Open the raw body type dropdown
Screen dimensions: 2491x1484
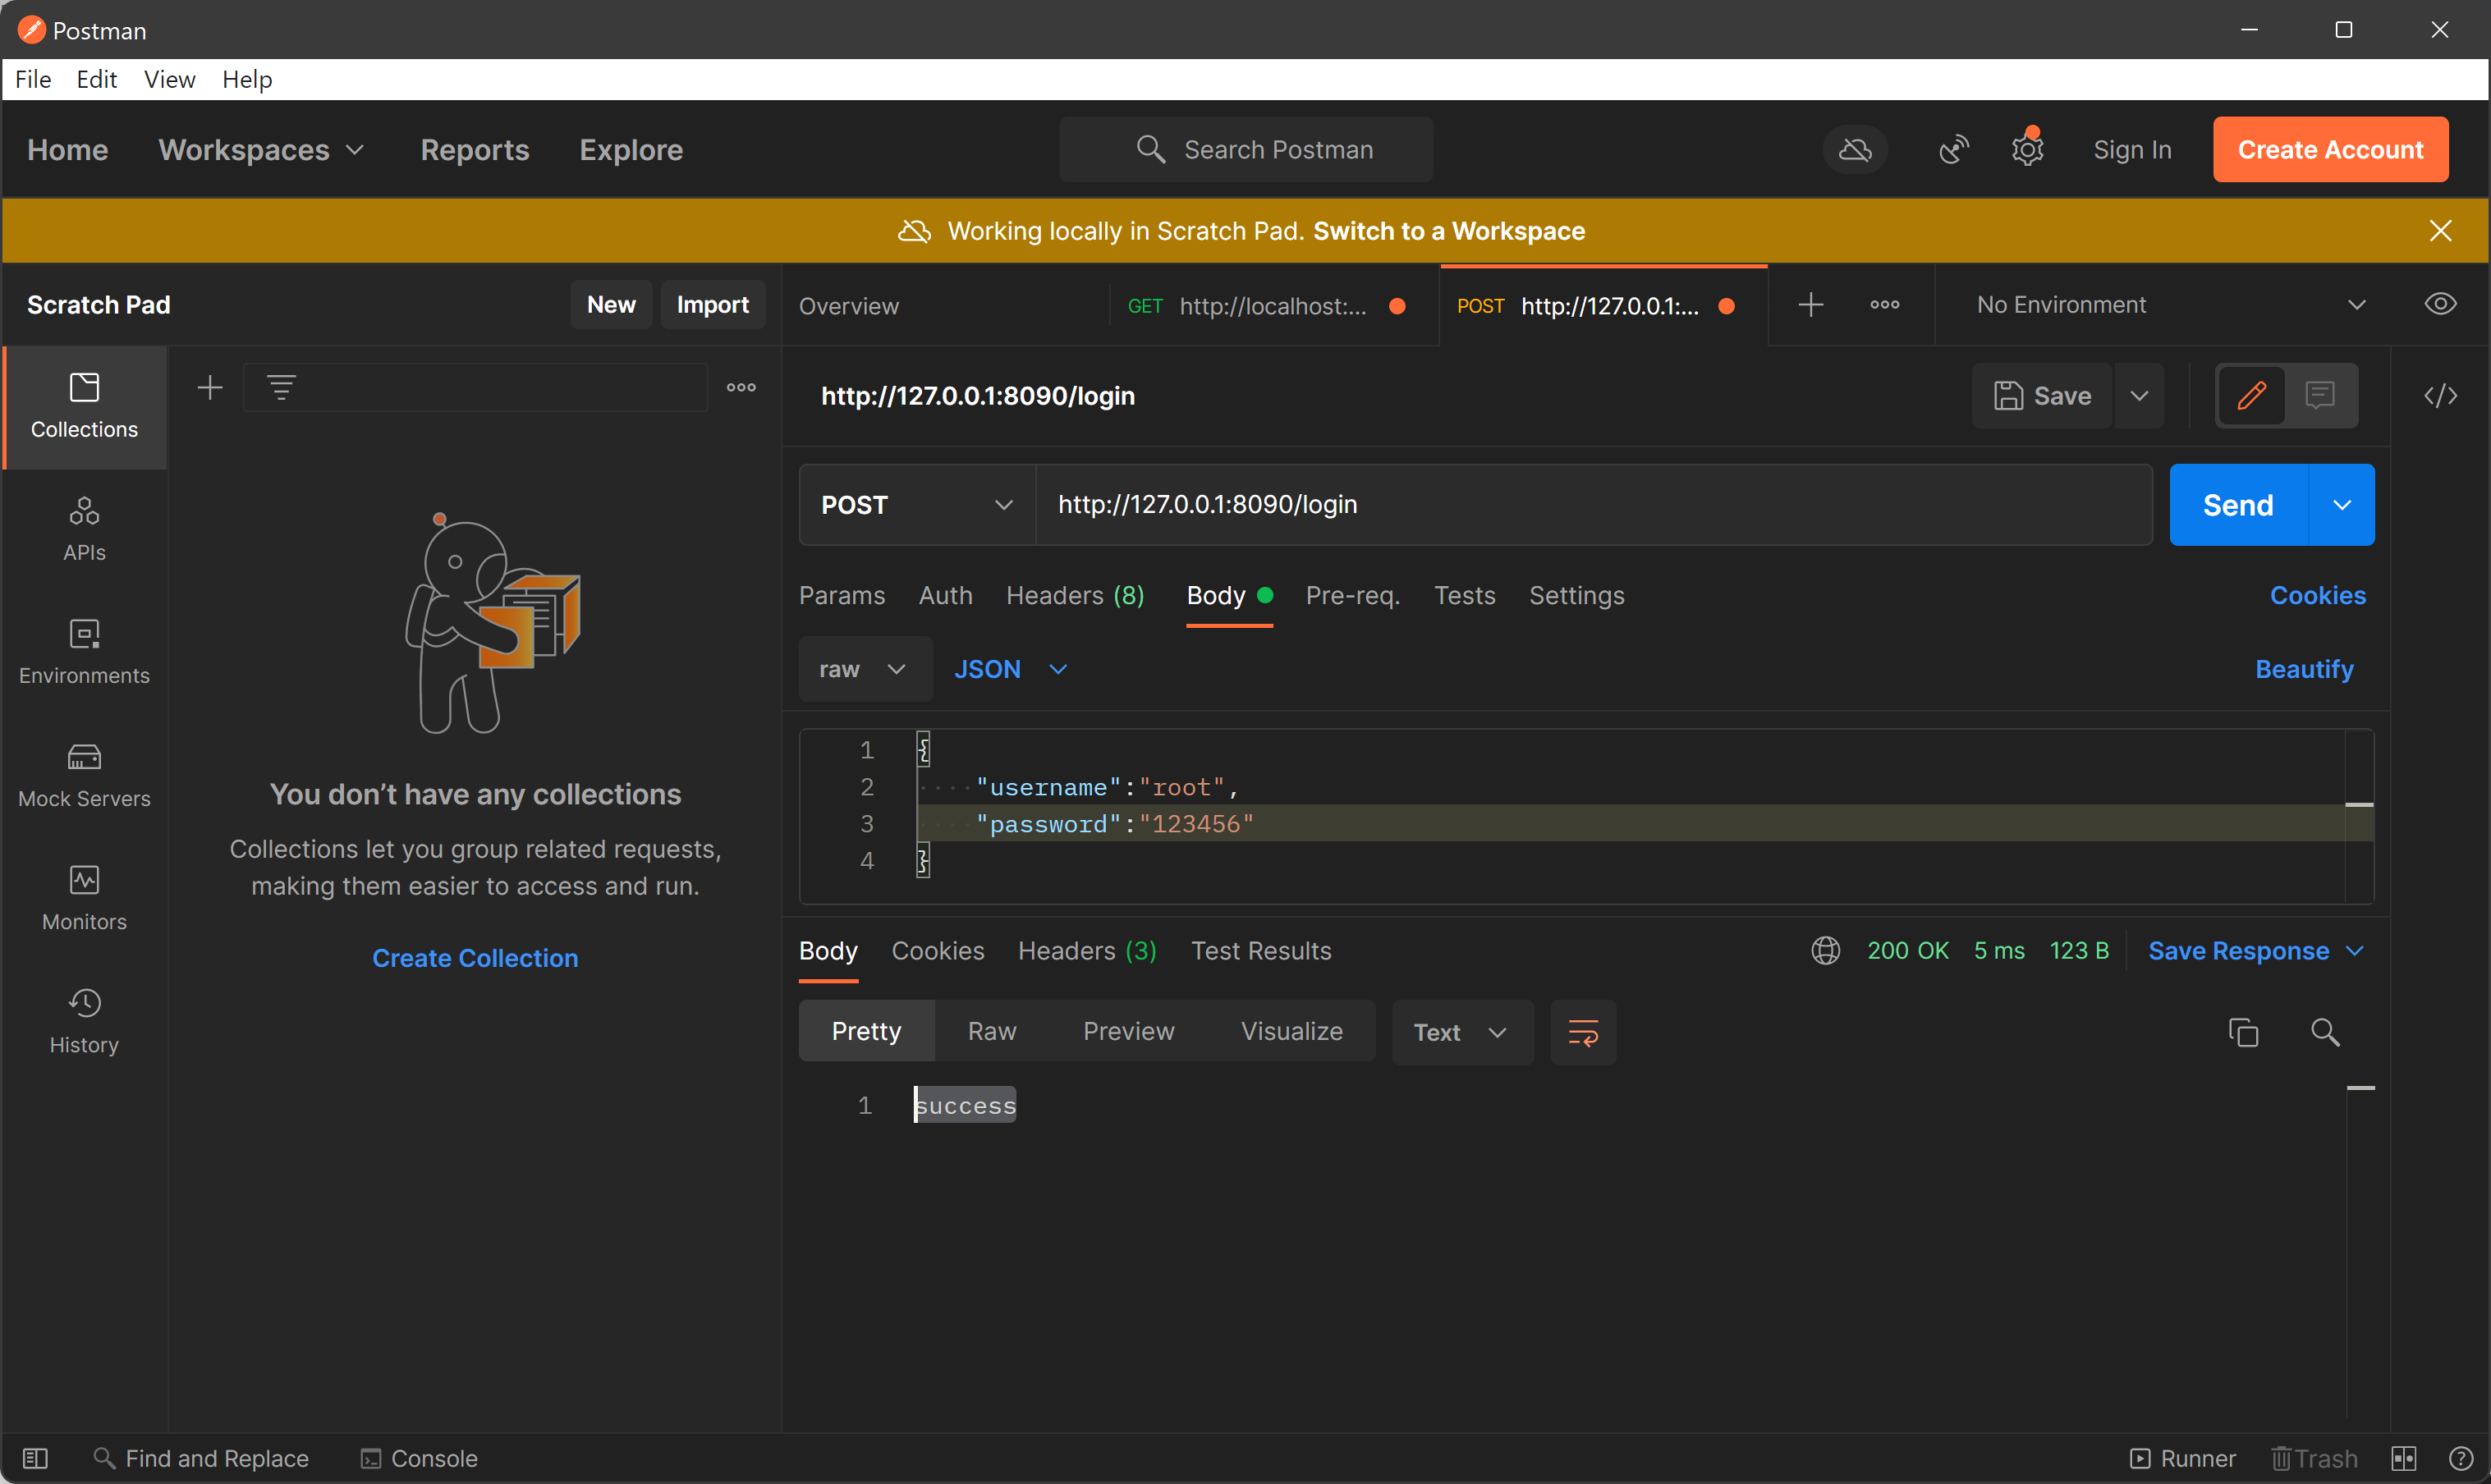coord(864,669)
